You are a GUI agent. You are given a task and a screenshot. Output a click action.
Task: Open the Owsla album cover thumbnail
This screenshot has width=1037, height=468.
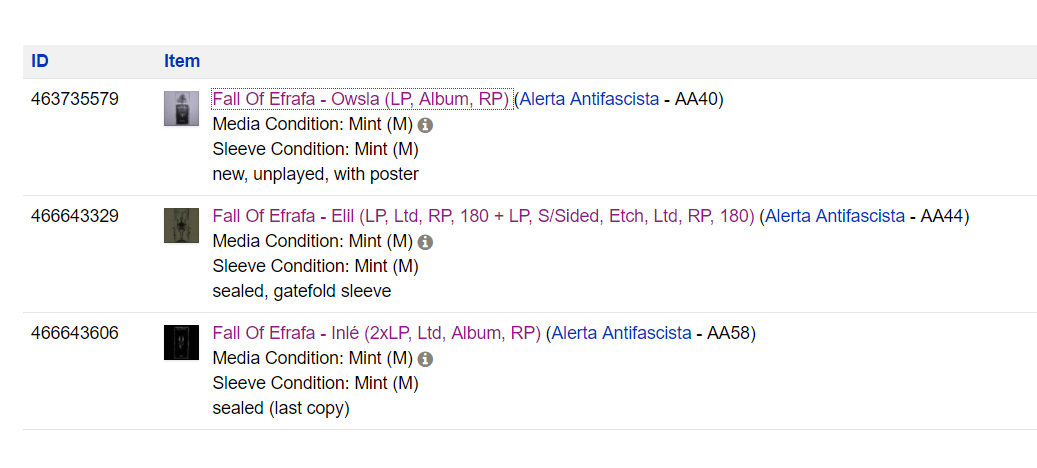point(181,108)
